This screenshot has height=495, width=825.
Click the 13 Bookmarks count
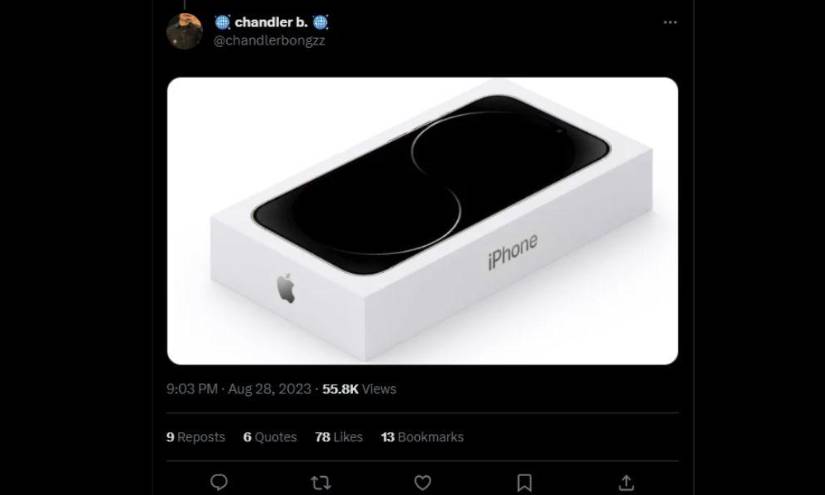(x=422, y=437)
